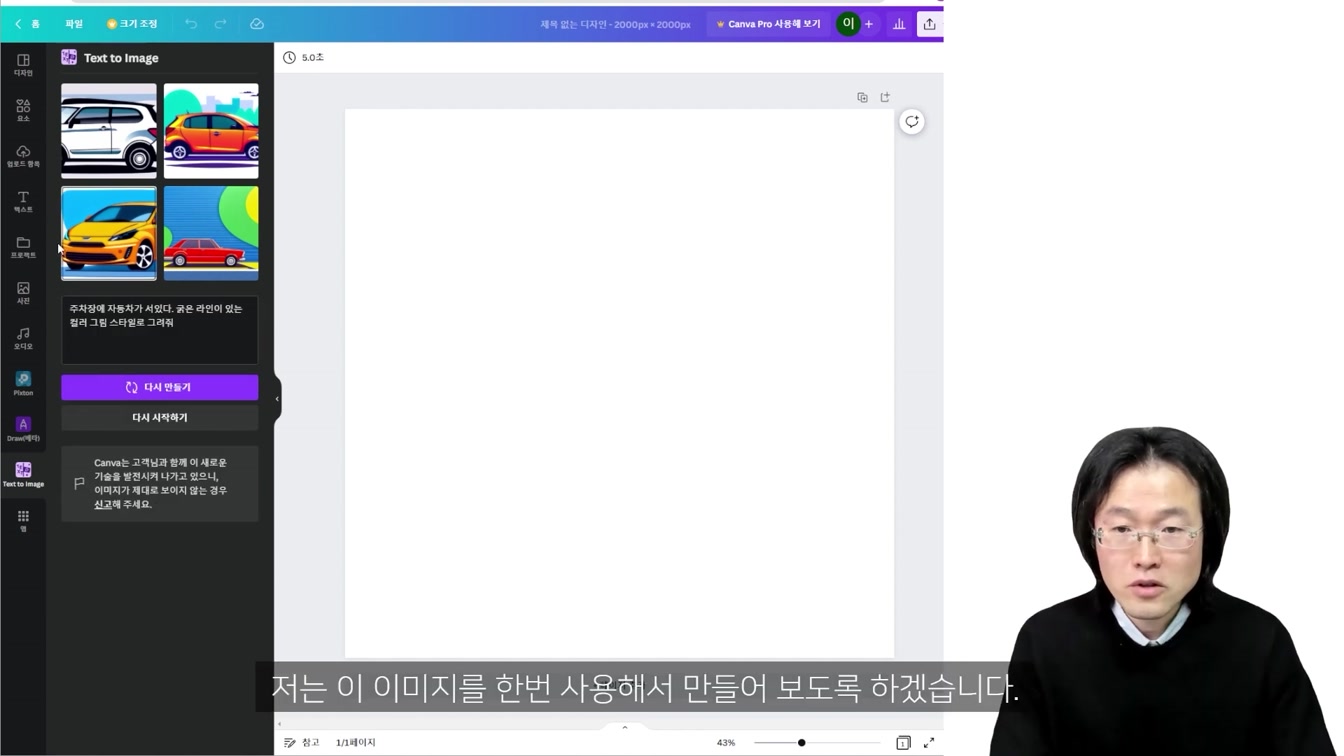Select the orange car generated image
This screenshot has height=756, width=1344.
click(211, 131)
